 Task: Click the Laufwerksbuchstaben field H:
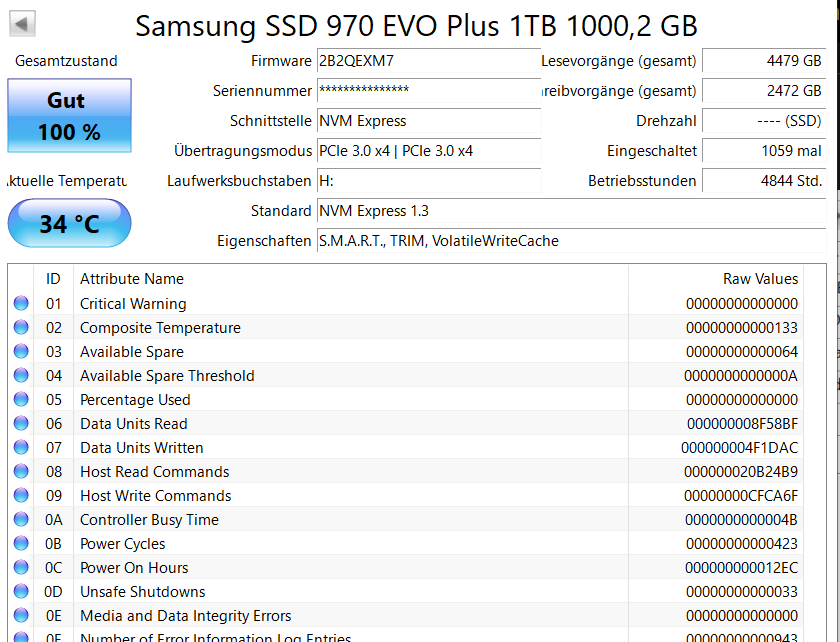click(x=429, y=181)
